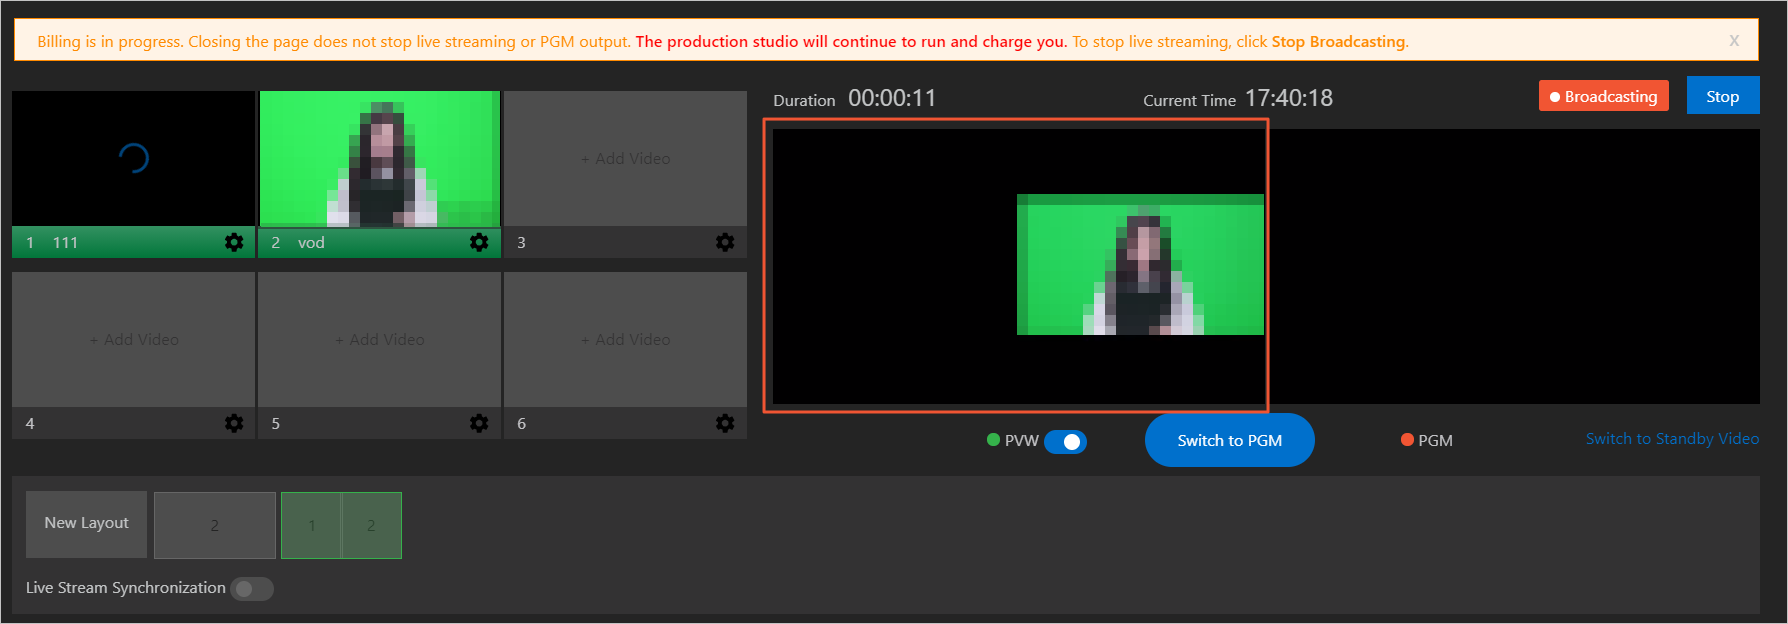Add Video to channel 3 slot
Image resolution: width=1788 pixels, height=624 pixels.
click(x=625, y=158)
